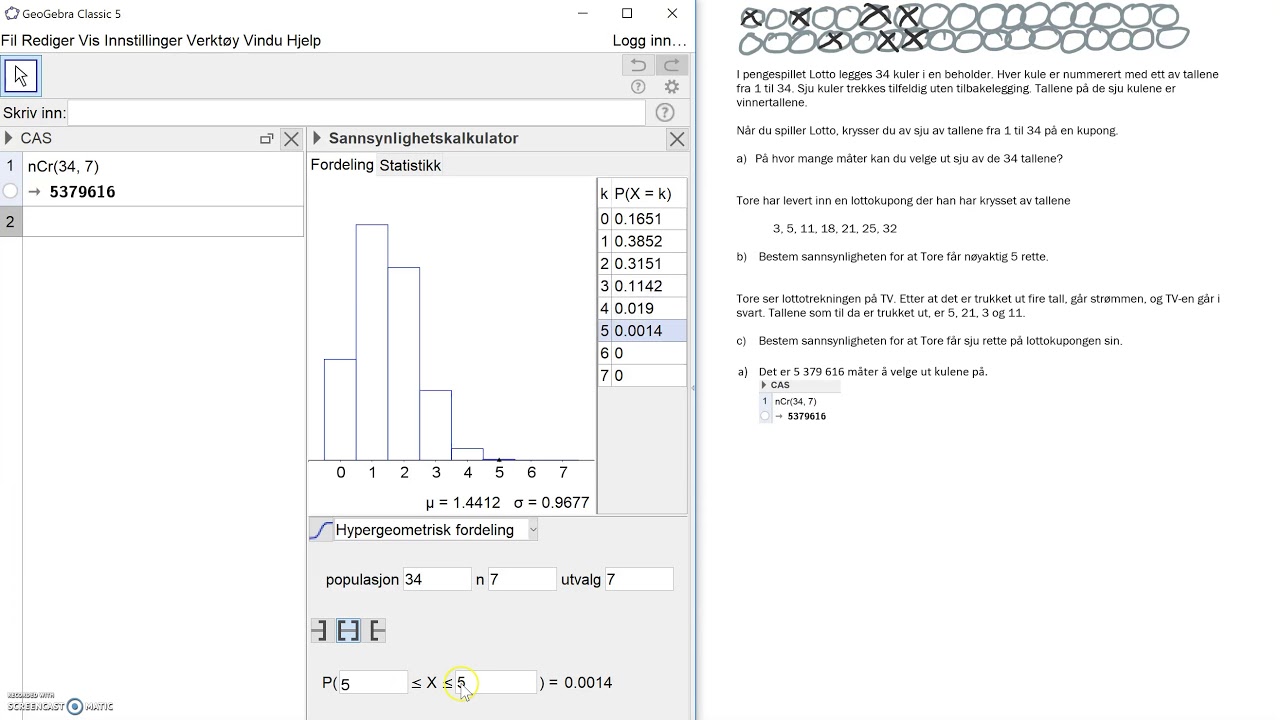Undo the last action
The width and height of the screenshot is (1280, 720).
coord(637,65)
